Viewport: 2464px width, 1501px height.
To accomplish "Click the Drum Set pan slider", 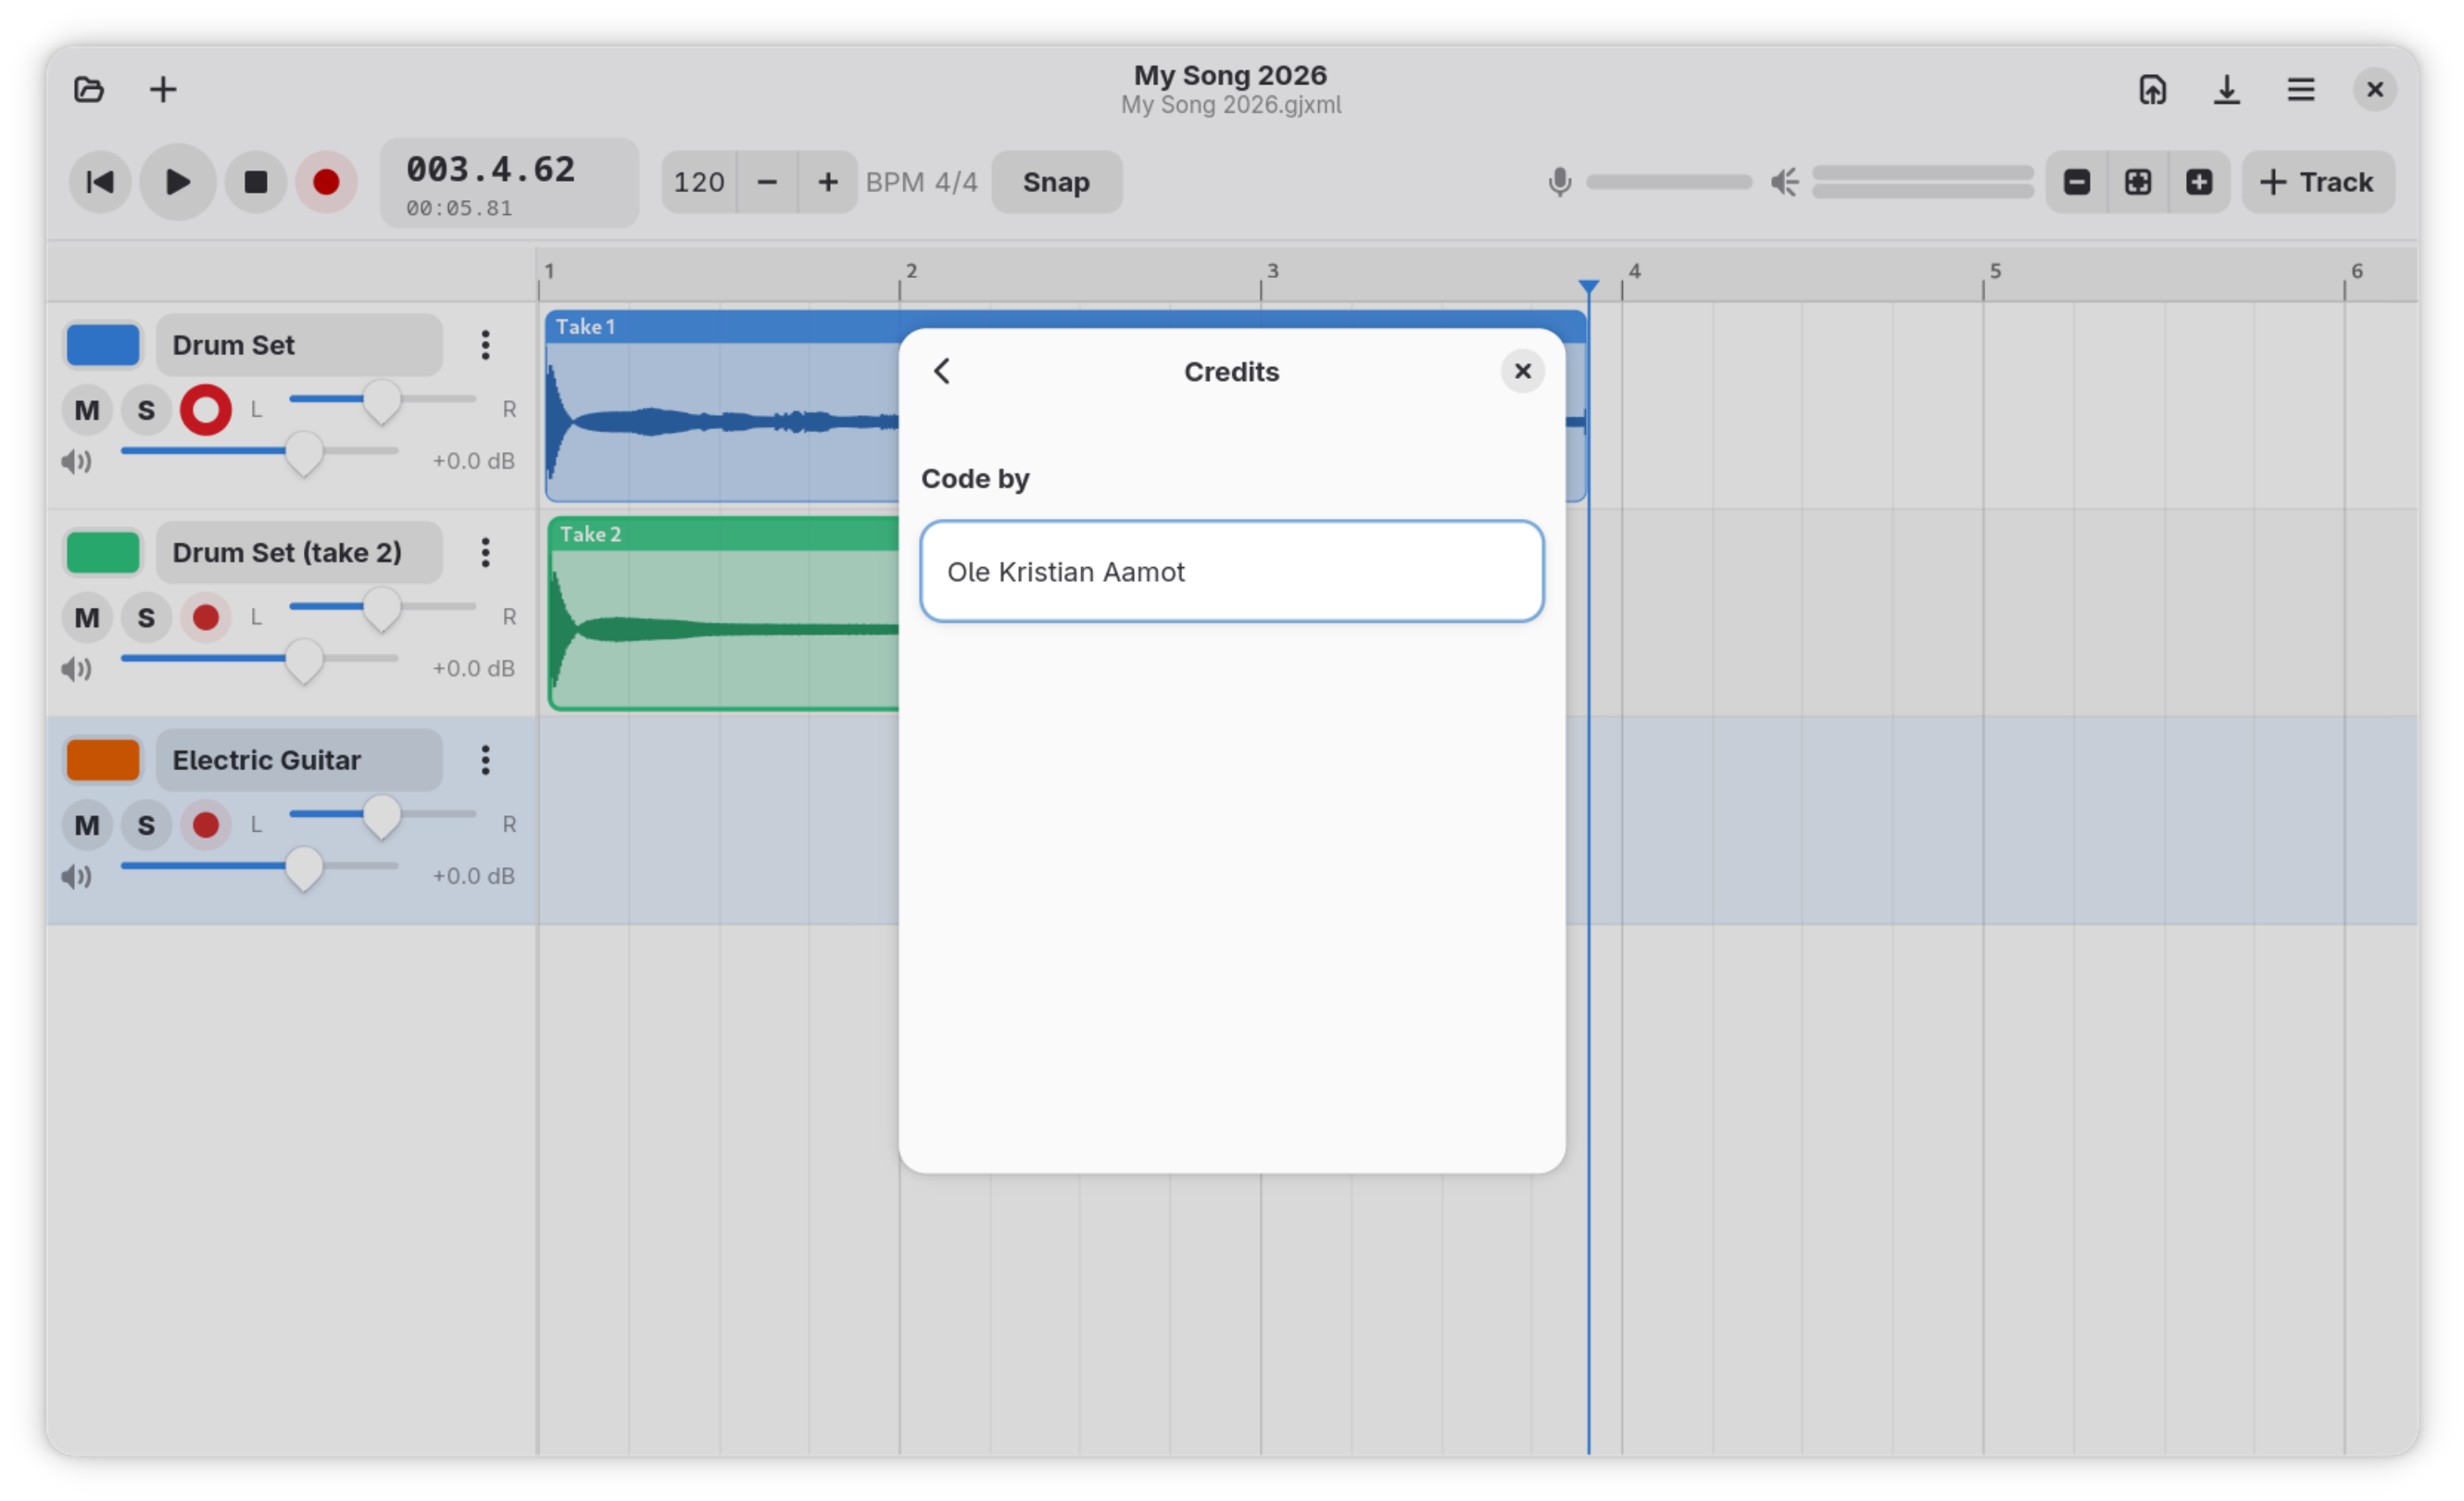I will point(382,400).
